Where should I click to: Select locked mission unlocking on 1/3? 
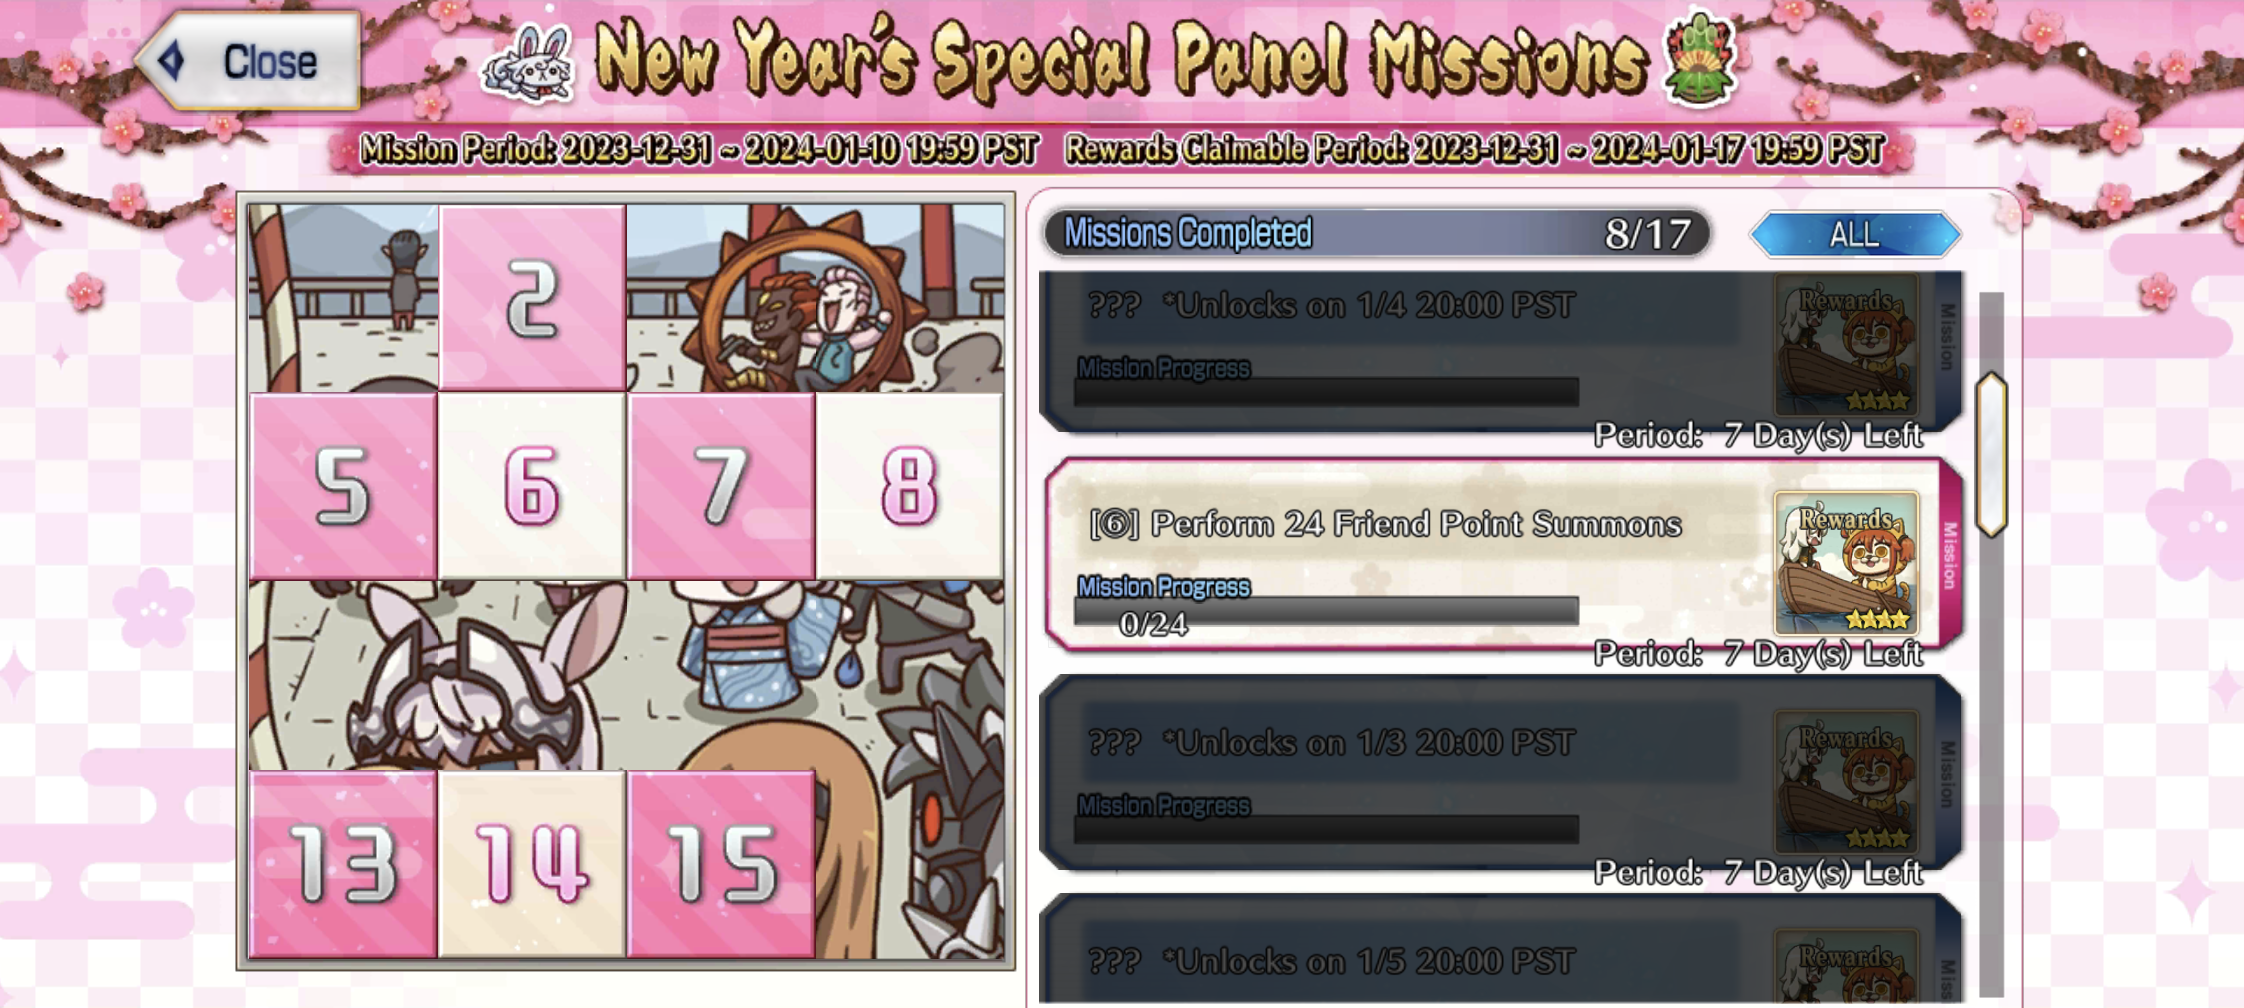pos(1502,773)
